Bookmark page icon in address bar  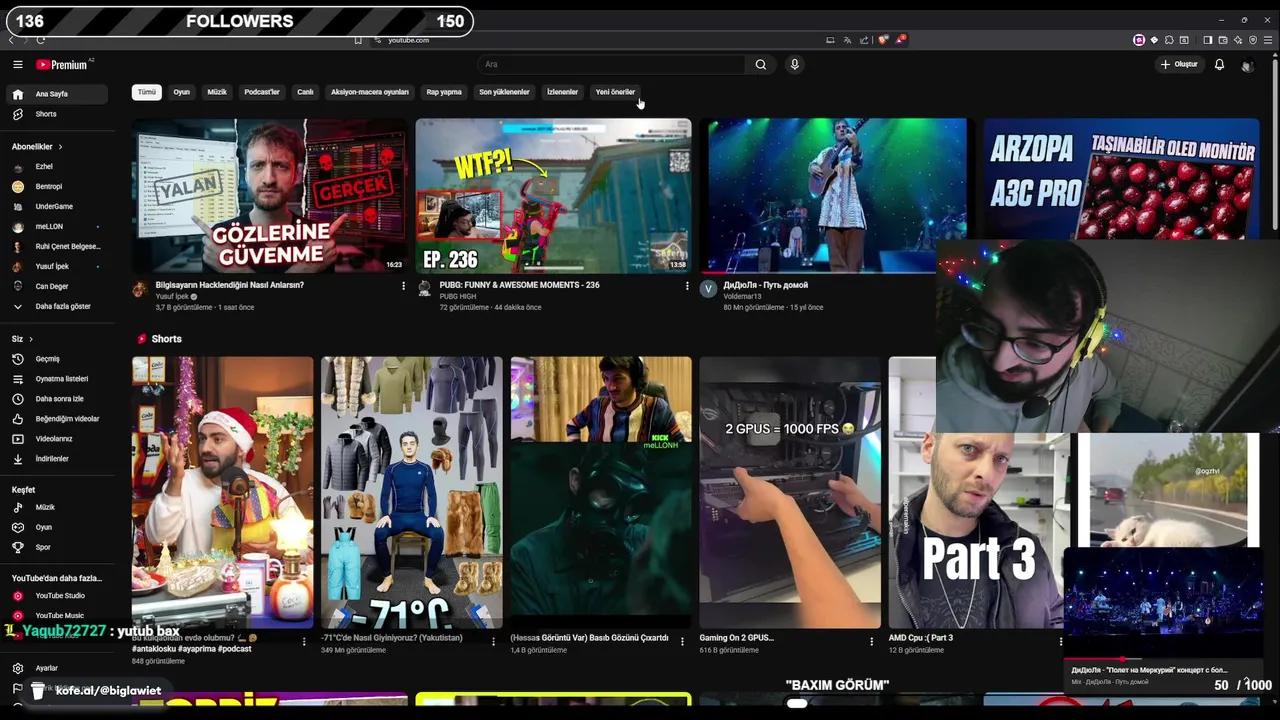pos(358,40)
